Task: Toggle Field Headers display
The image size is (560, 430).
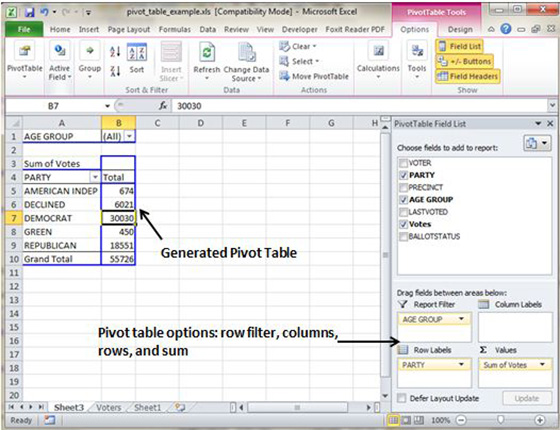Action: pos(468,76)
